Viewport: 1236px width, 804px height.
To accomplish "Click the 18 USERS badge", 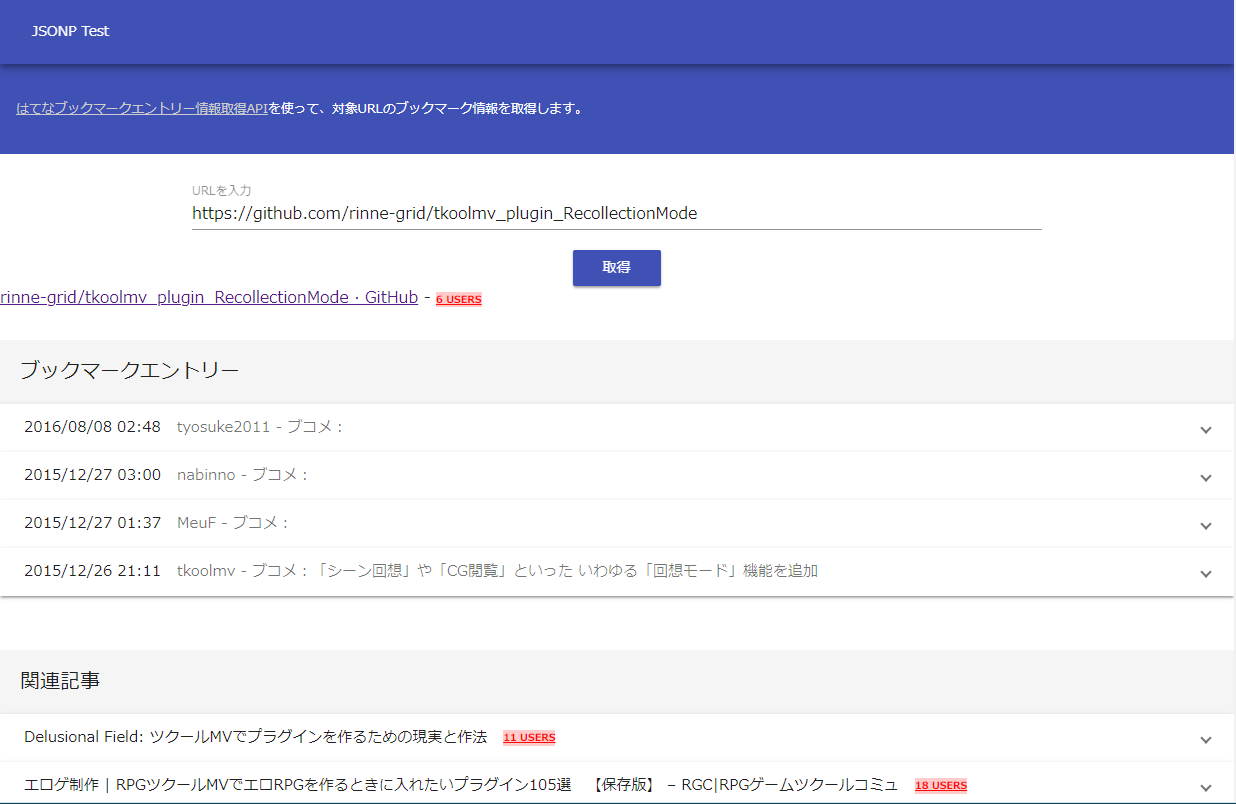I will (x=940, y=786).
